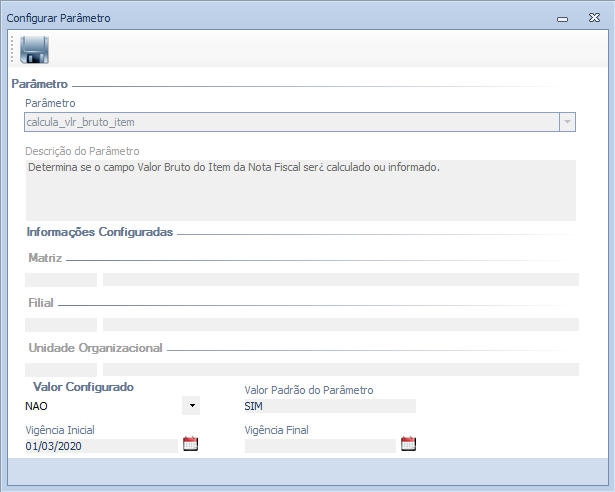Image resolution: width=615 pixels, height=492 pixels.
Task: Click the Filial code field
Action: [61, 325]
